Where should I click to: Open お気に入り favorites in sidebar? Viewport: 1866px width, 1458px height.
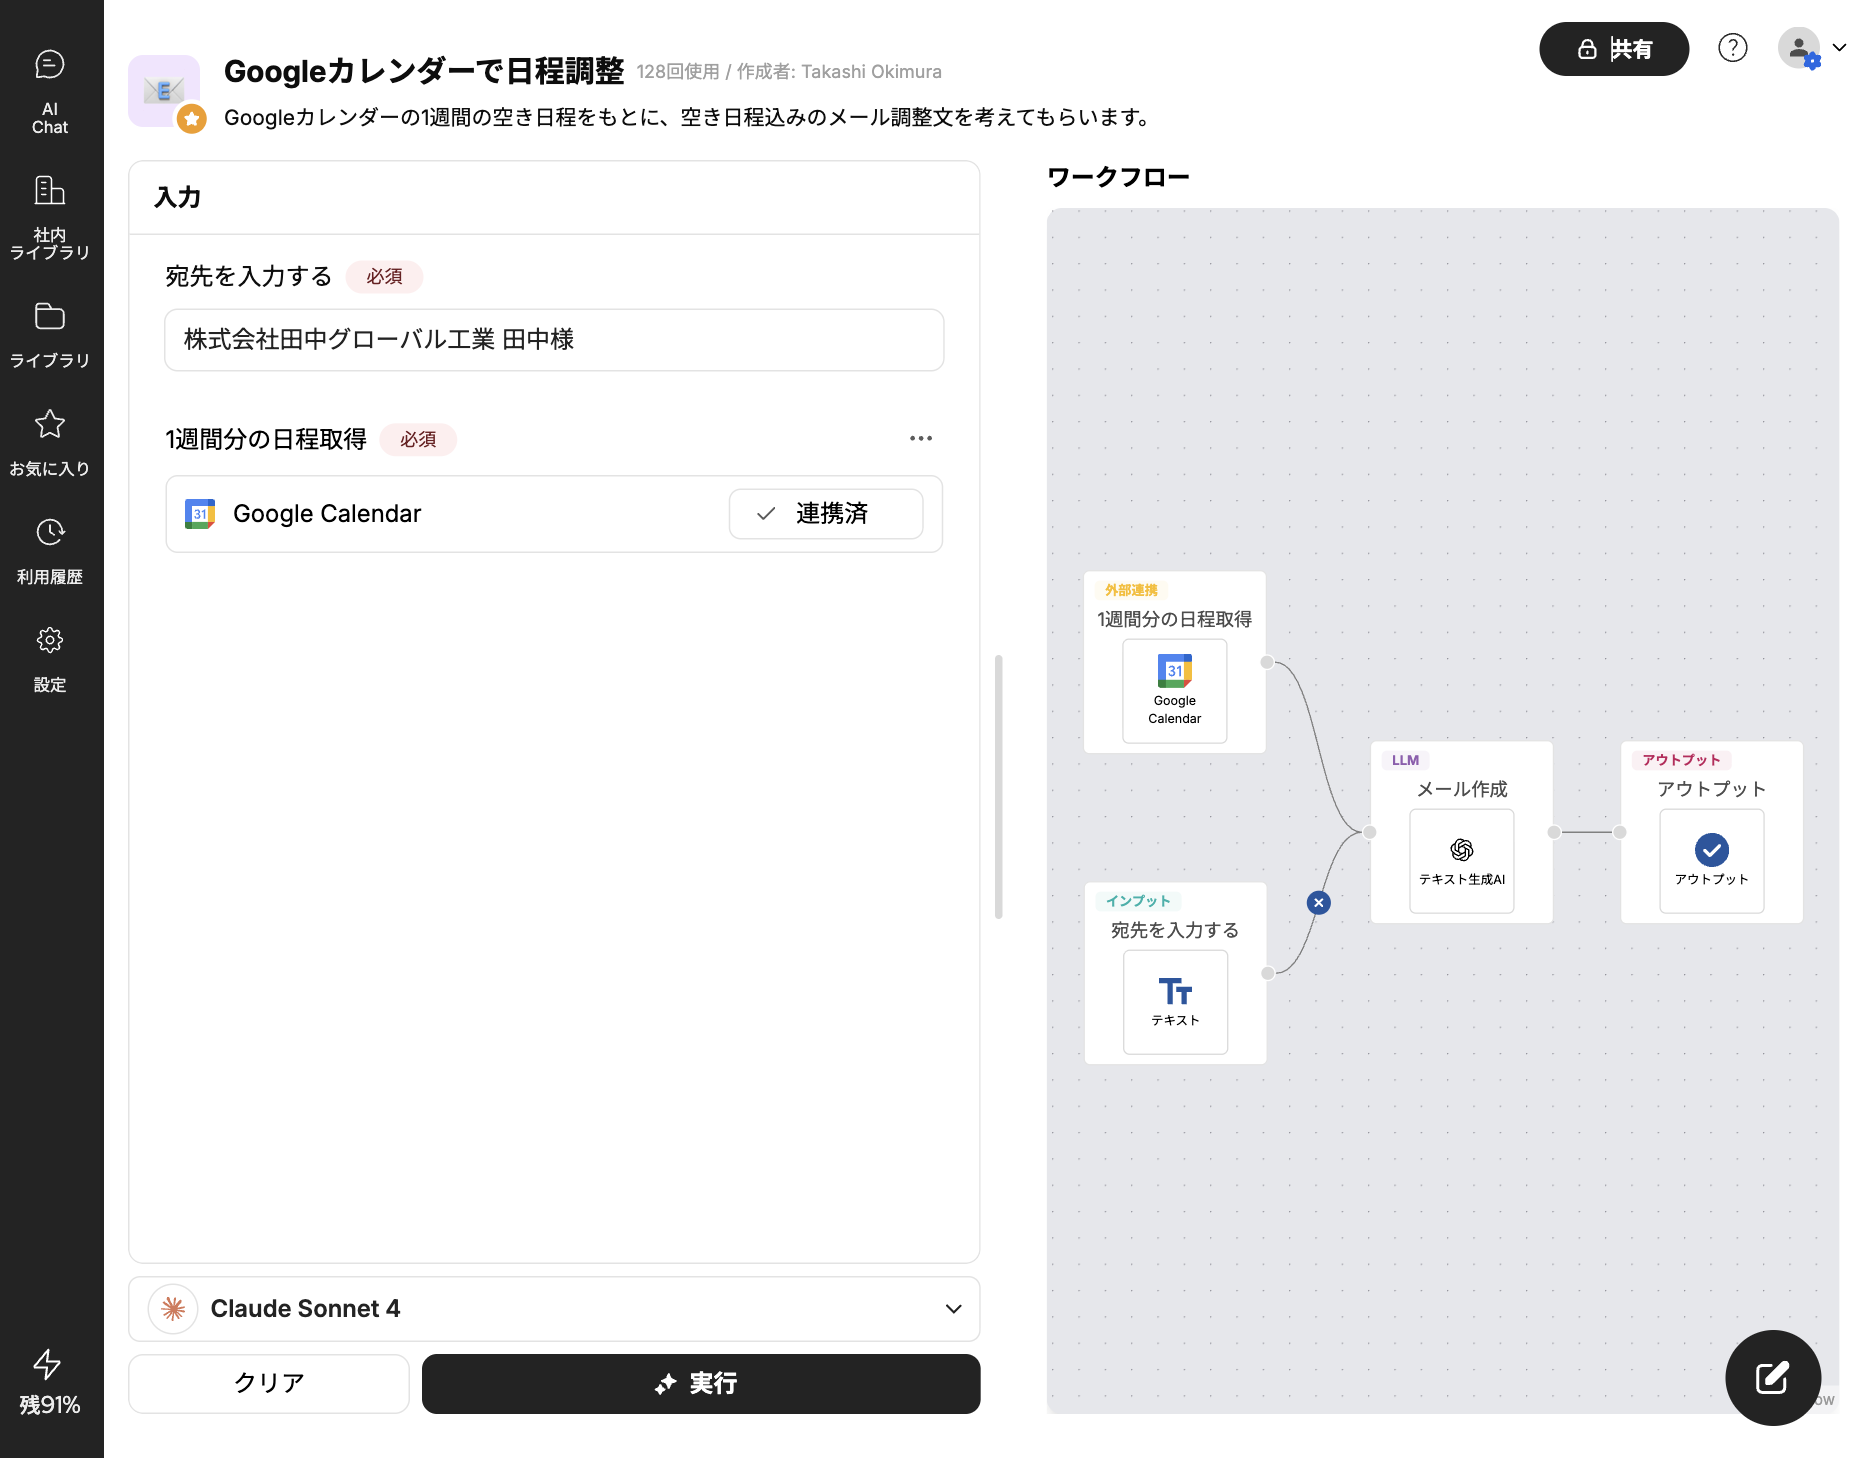click(50, 442)
